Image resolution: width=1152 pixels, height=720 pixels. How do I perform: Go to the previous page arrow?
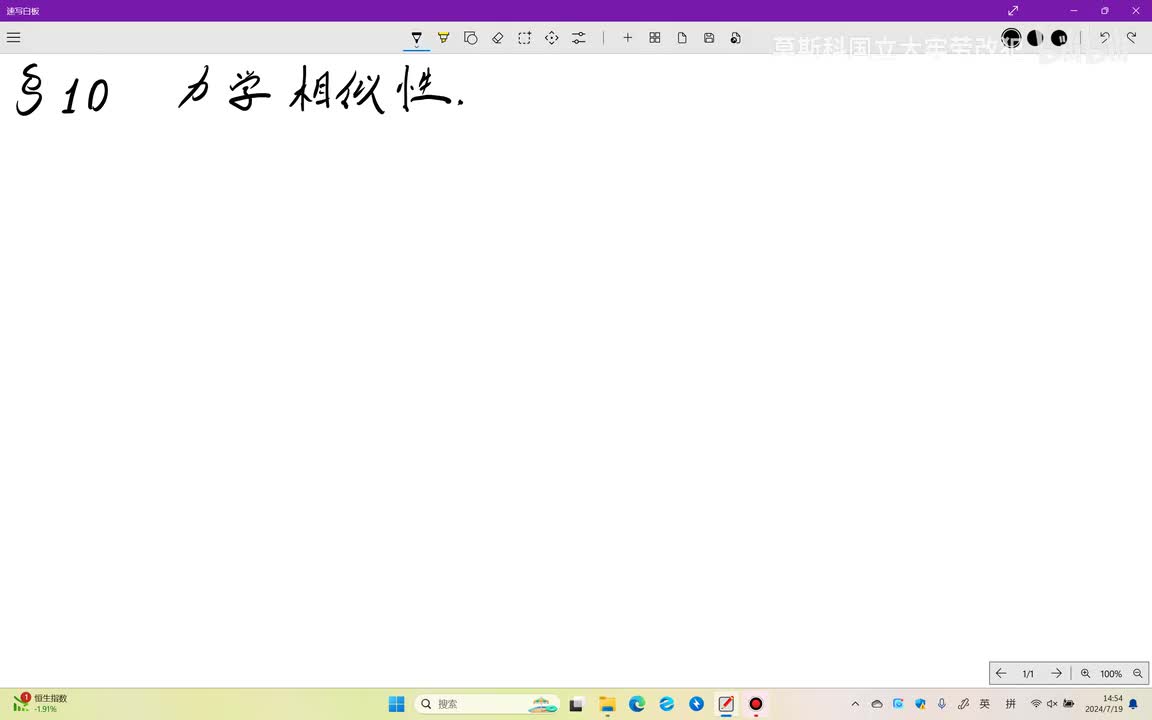point(1001,673)
